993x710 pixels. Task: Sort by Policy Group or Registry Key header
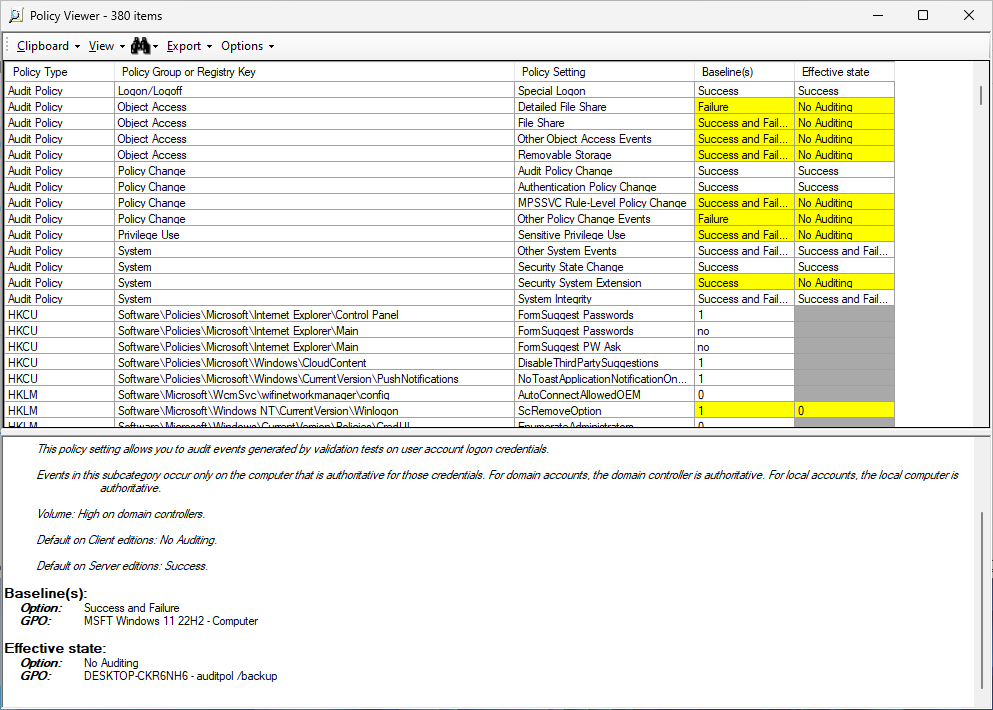coord(314,72)
